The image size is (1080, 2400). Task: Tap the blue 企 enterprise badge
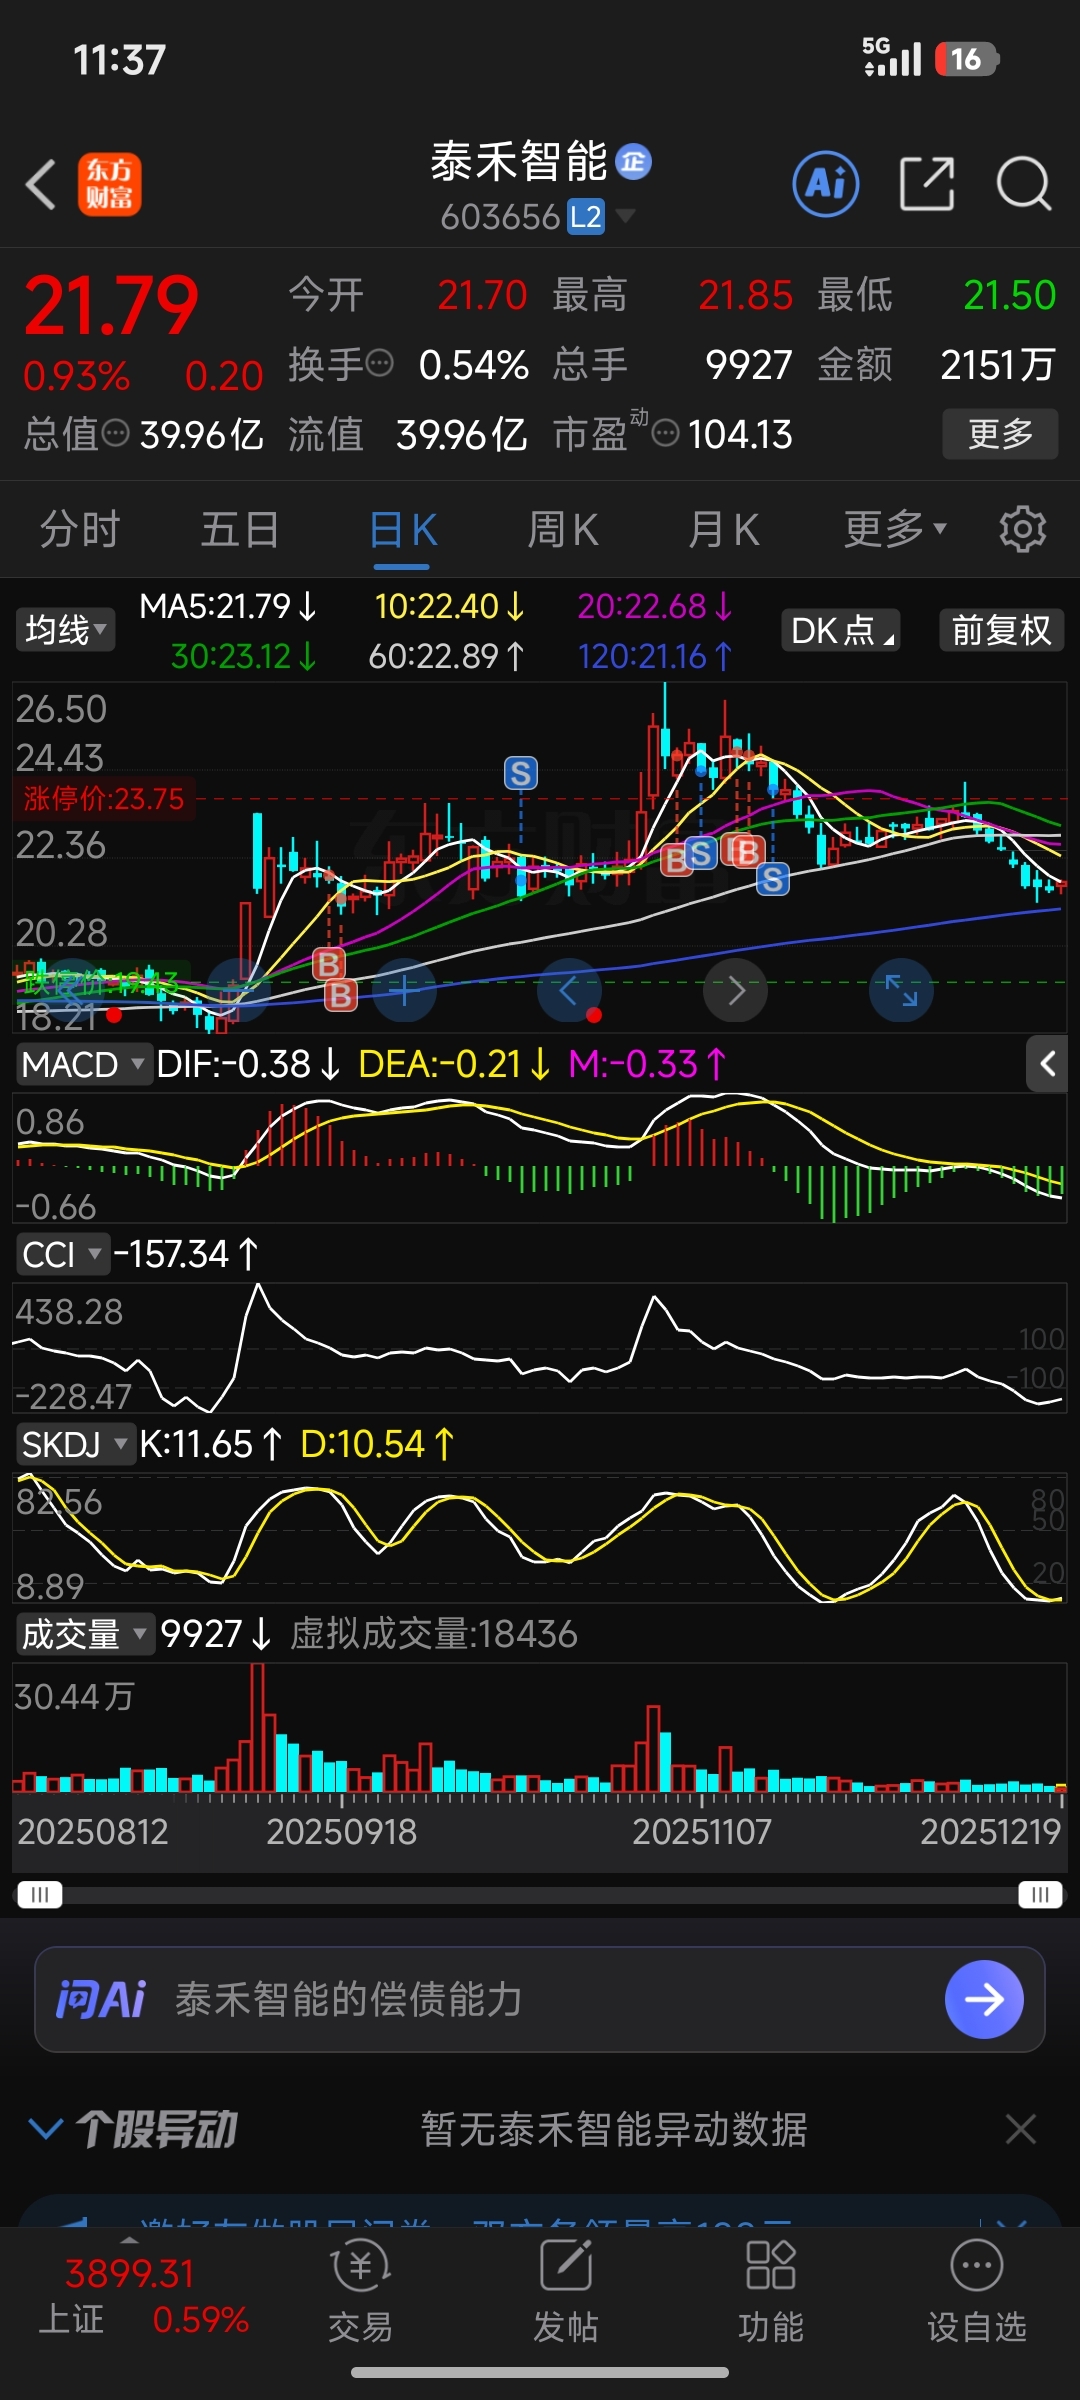pos(633,161)
